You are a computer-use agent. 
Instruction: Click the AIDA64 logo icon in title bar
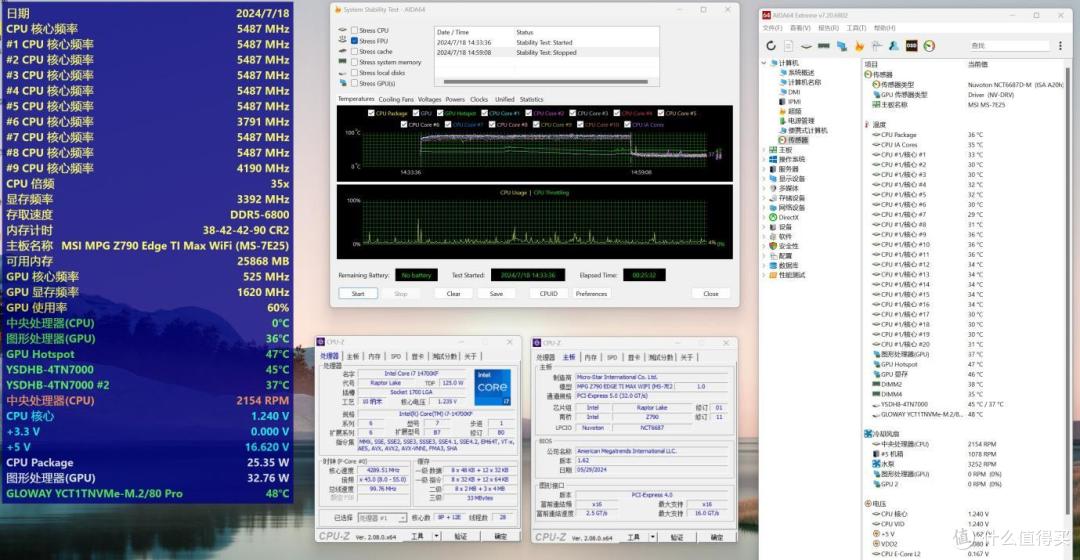tap(766, 14)
